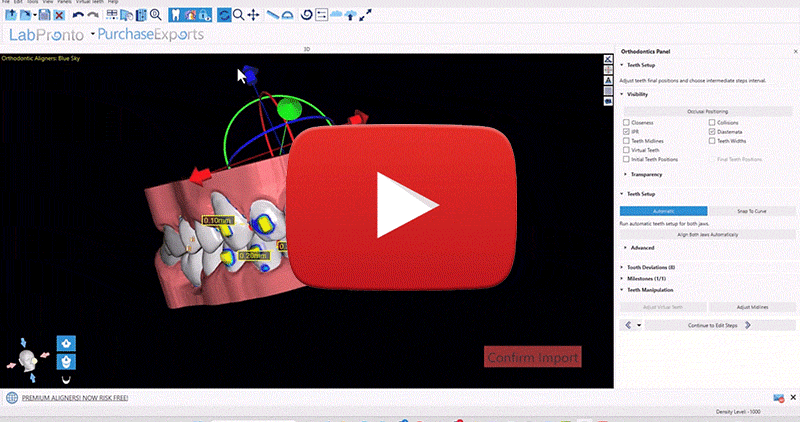
Task: Click Continue to Edit Steps
Action: pos(719,326)
